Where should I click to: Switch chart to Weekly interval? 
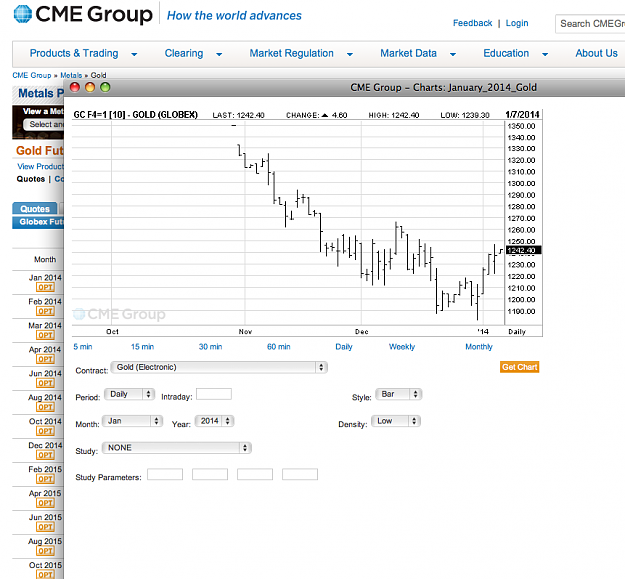402,347
